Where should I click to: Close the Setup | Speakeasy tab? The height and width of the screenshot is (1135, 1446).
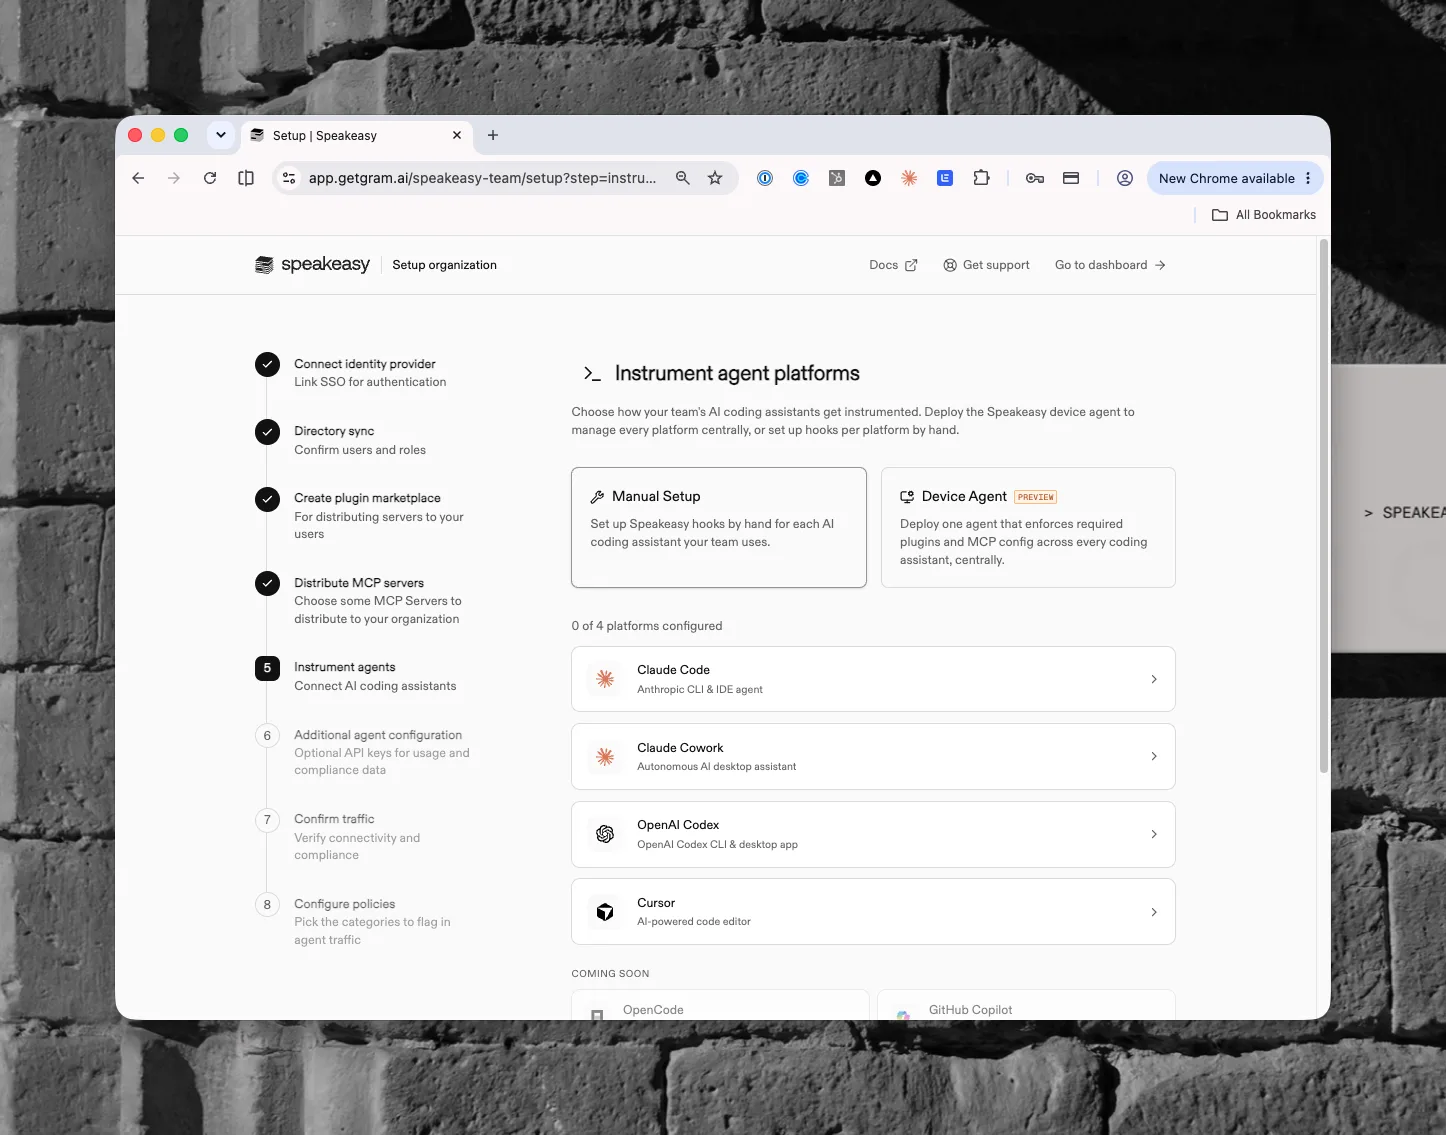(457, 135)
